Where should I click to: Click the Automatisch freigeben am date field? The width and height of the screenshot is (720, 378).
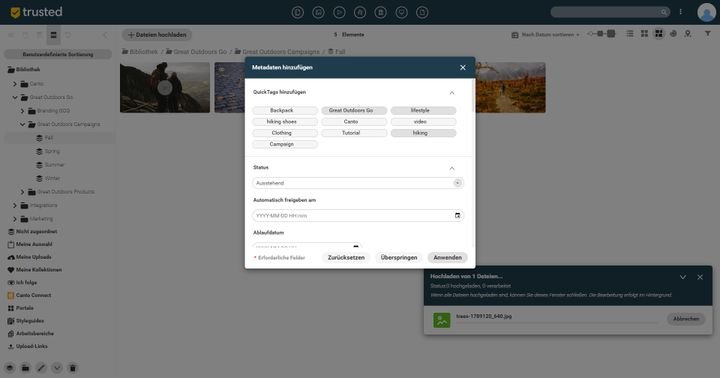pos(358,215)
